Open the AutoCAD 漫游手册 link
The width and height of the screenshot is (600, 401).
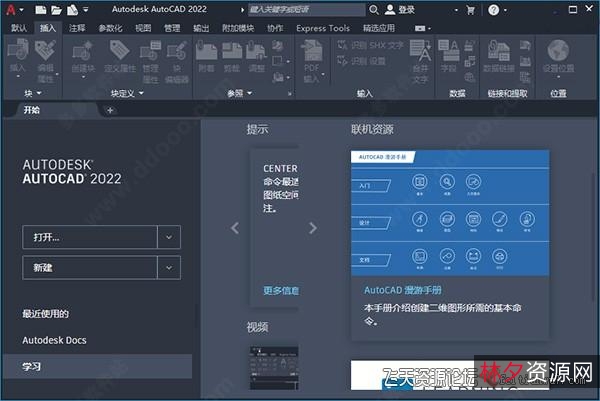[x=403, y=290]
